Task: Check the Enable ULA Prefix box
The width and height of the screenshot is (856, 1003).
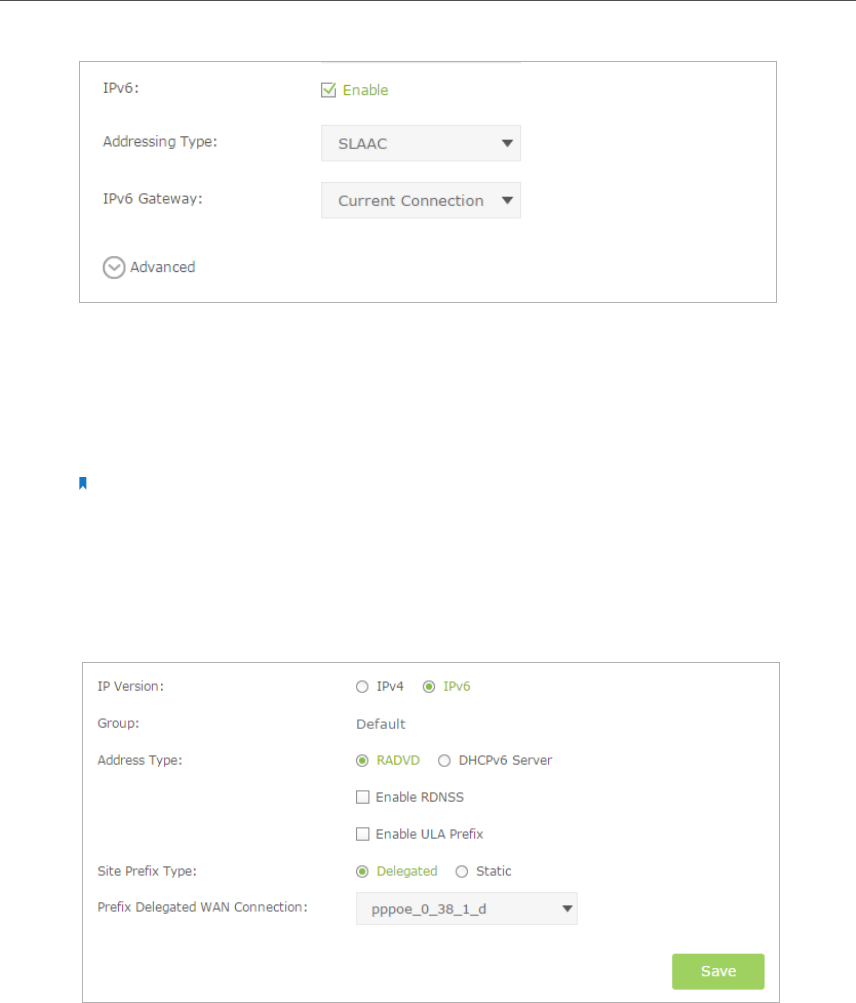Action: [x=363, y=834]
